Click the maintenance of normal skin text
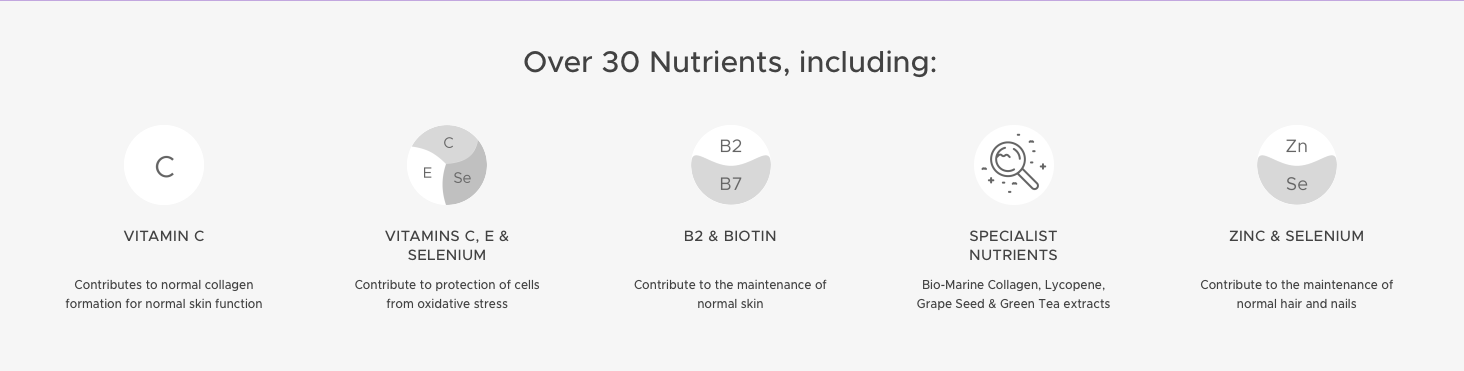The height and width of the screenshot is (371, 1464). [730, 294]
